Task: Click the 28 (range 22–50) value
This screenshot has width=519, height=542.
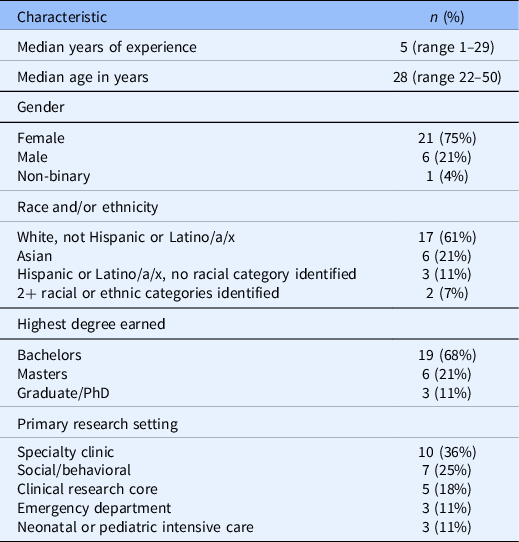Action: click(x=447, y=77)
